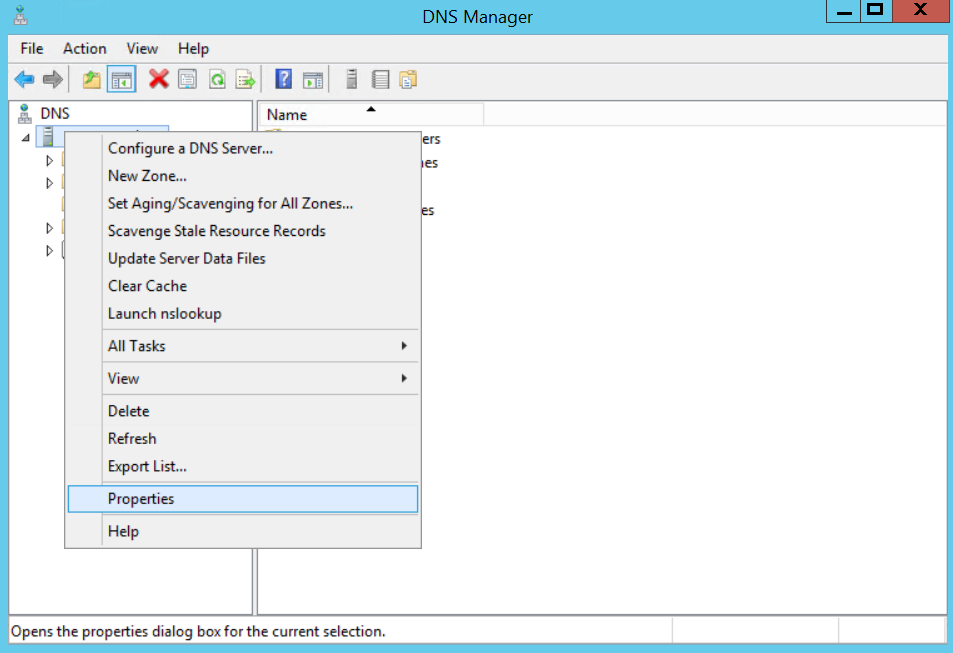The height and width of the screenshot is (653, 953).
Task: Choose Configure a DNS Server... from context menu
Action: tap(243, 148)
